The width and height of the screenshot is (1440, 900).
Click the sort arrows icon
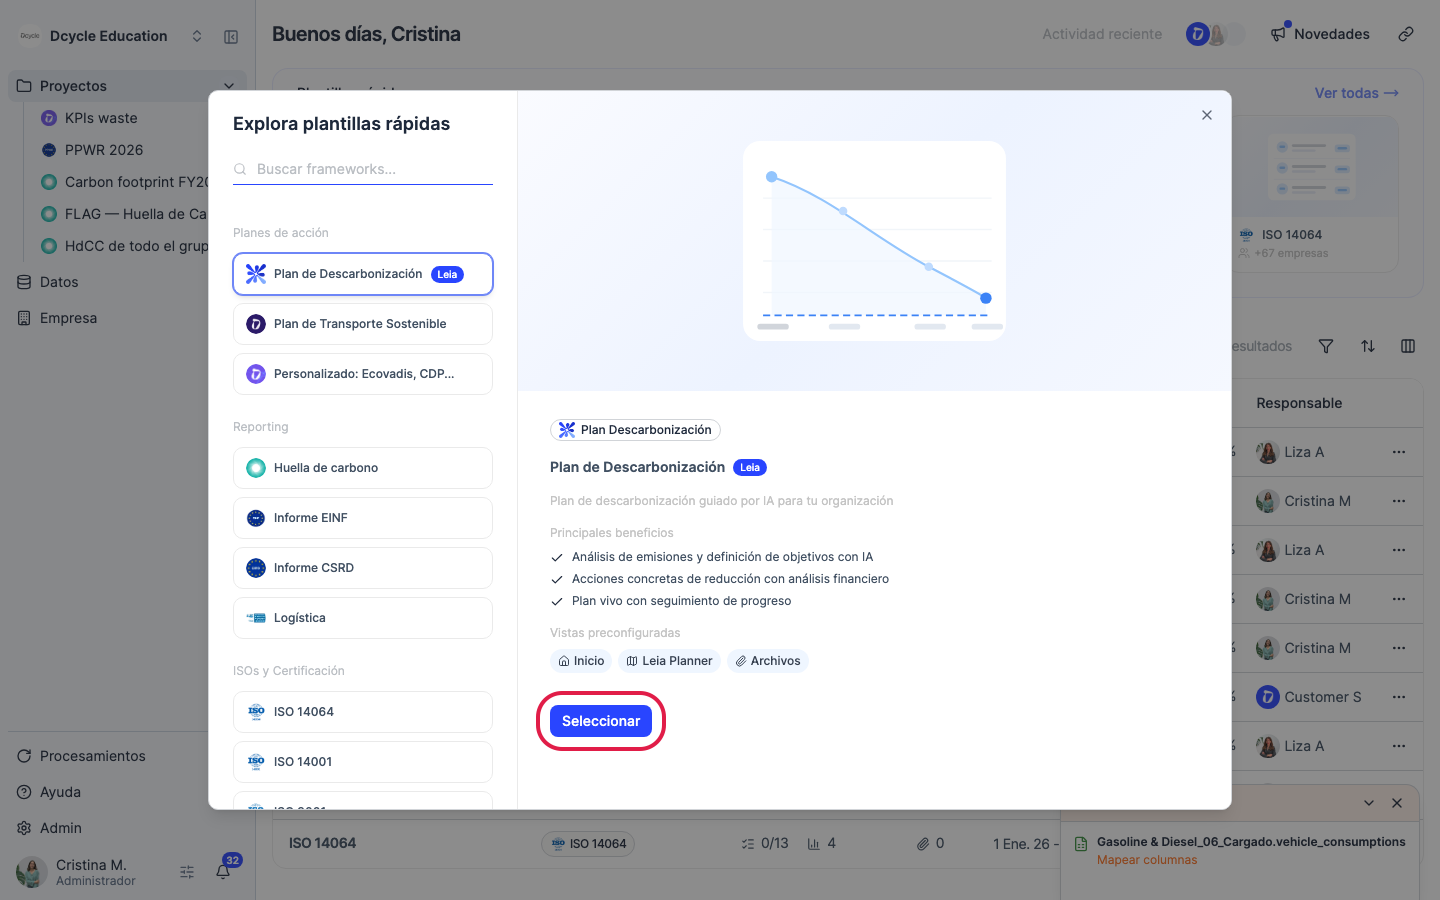click(1368, 346)
